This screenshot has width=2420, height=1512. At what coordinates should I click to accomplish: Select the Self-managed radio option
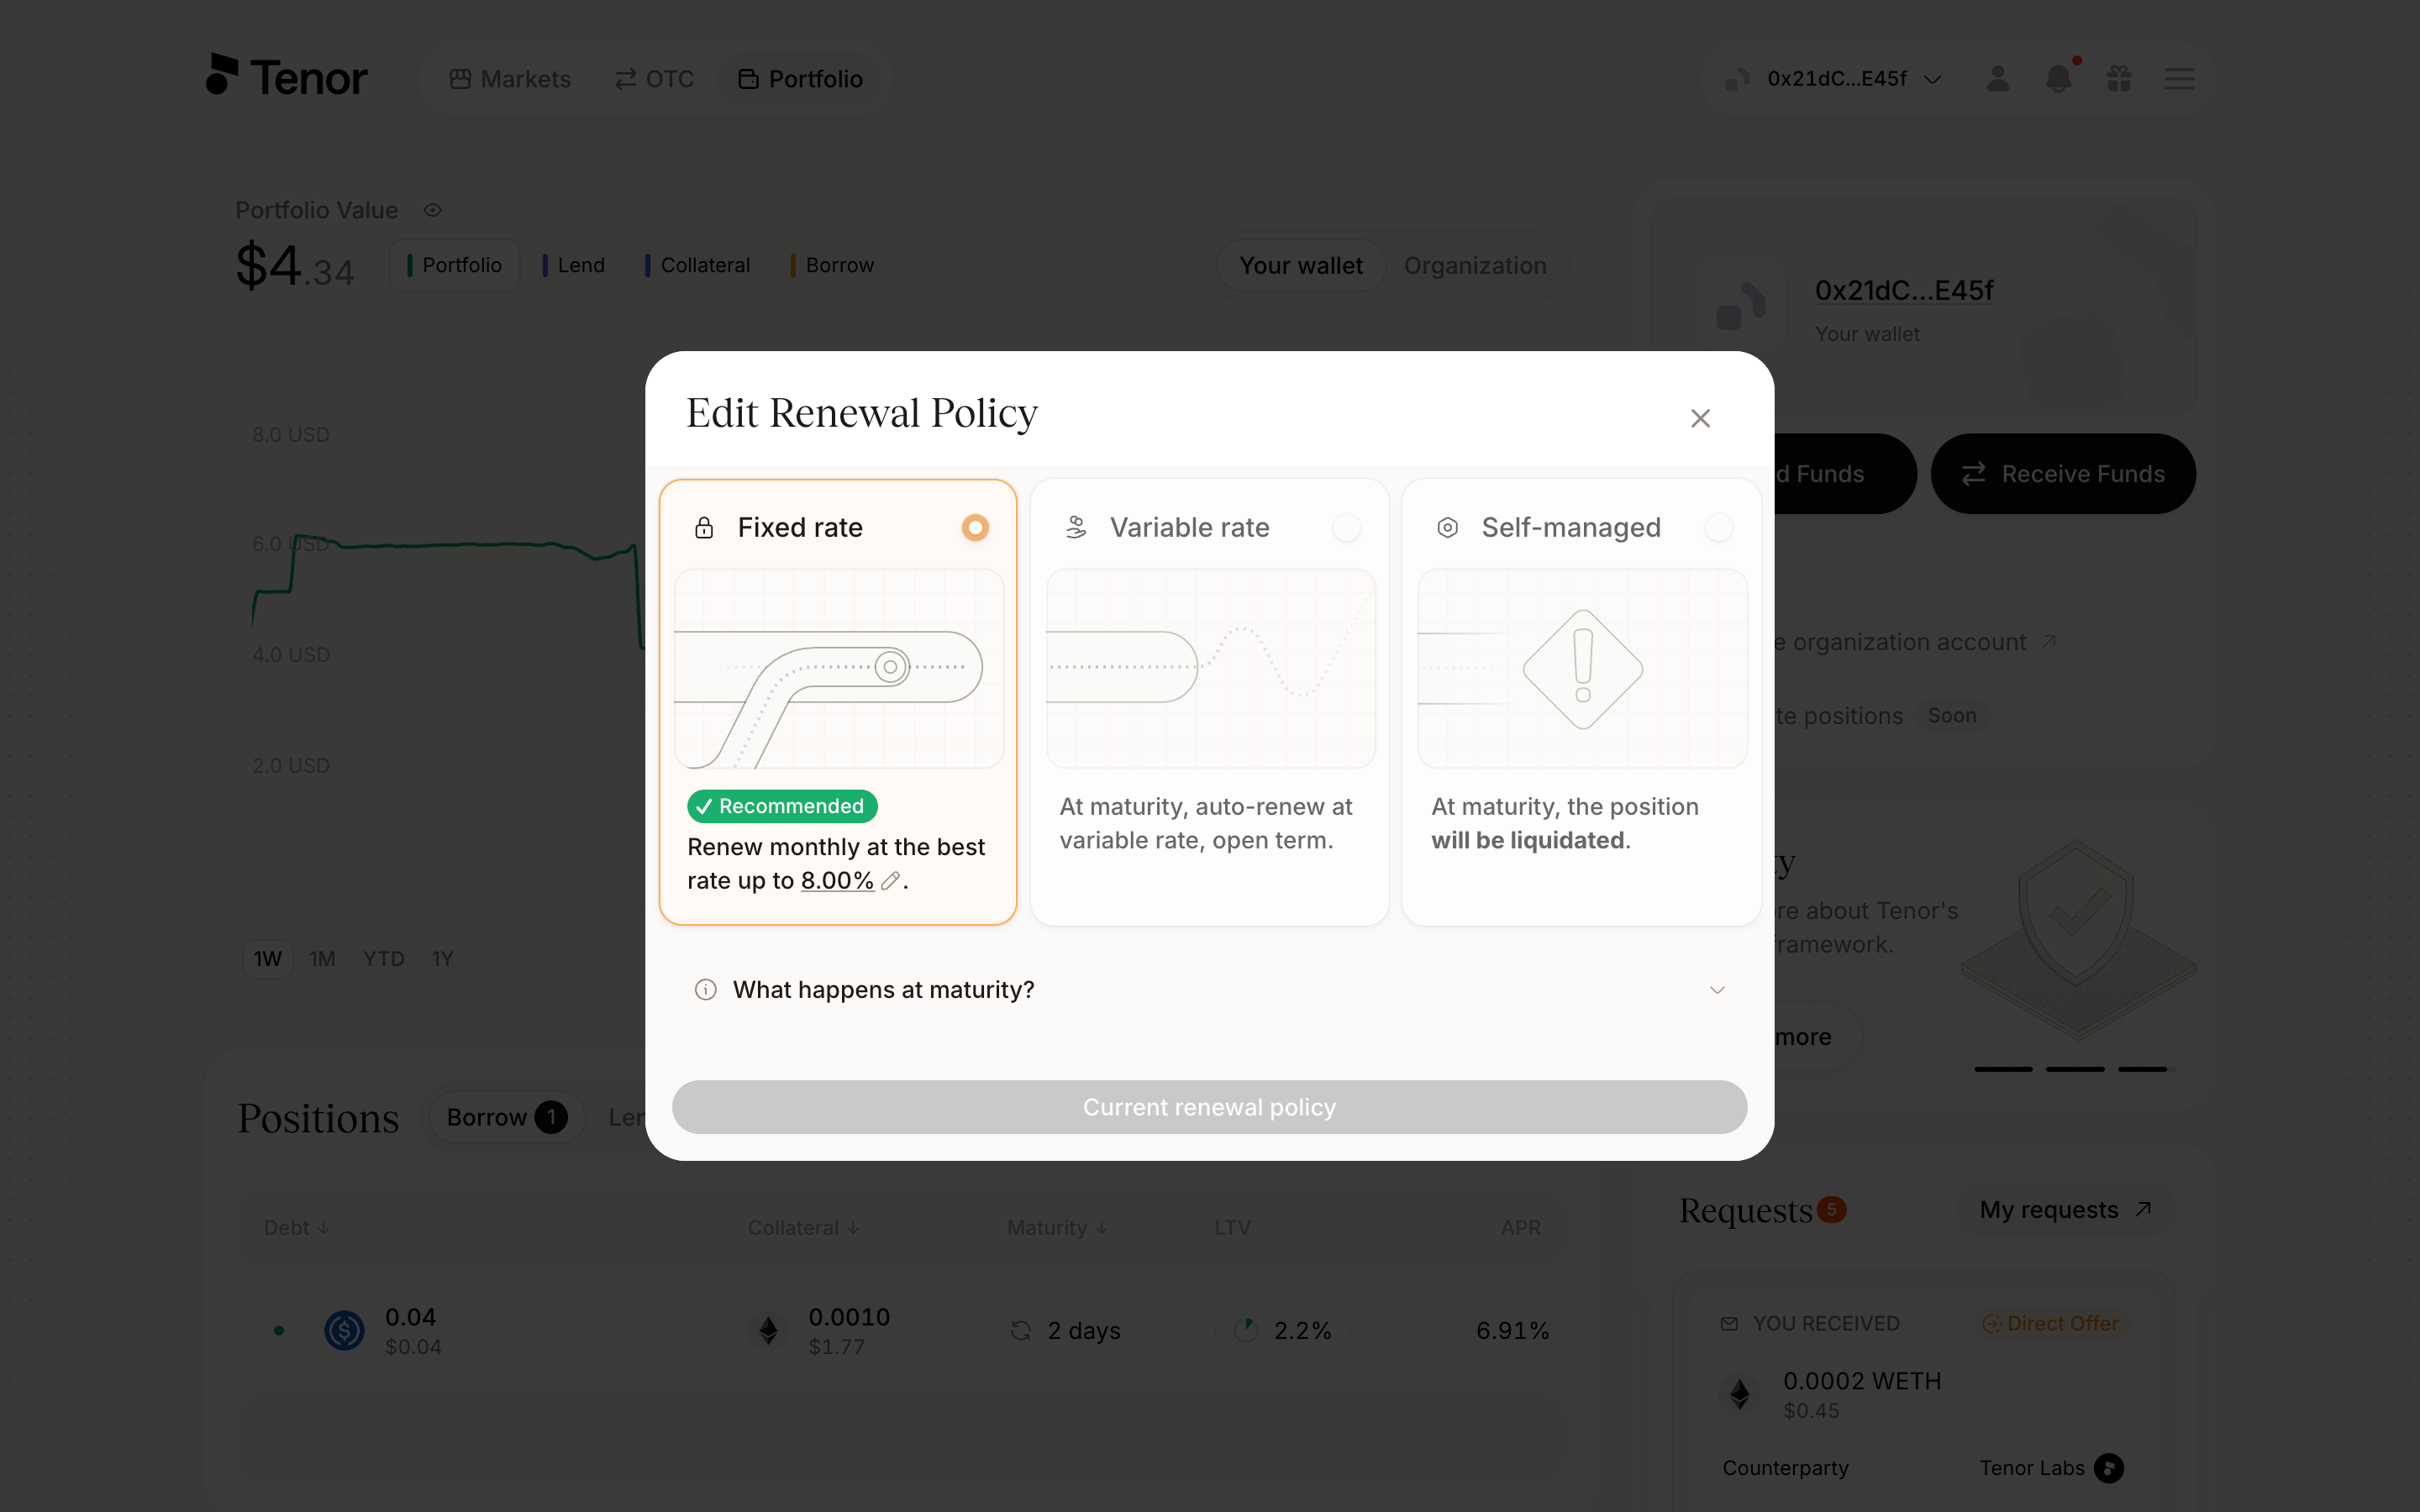pos(1719,527)
